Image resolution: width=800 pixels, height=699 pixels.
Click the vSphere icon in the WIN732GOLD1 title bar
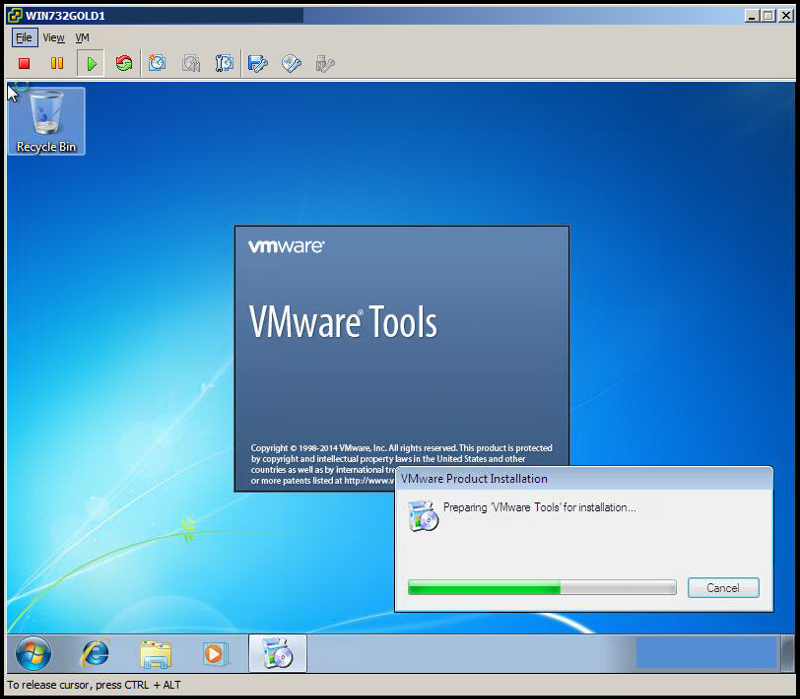pos(15,15)
